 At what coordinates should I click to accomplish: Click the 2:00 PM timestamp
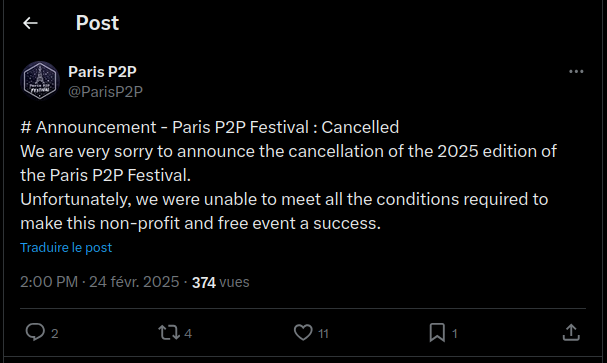(x=49, y=282)
